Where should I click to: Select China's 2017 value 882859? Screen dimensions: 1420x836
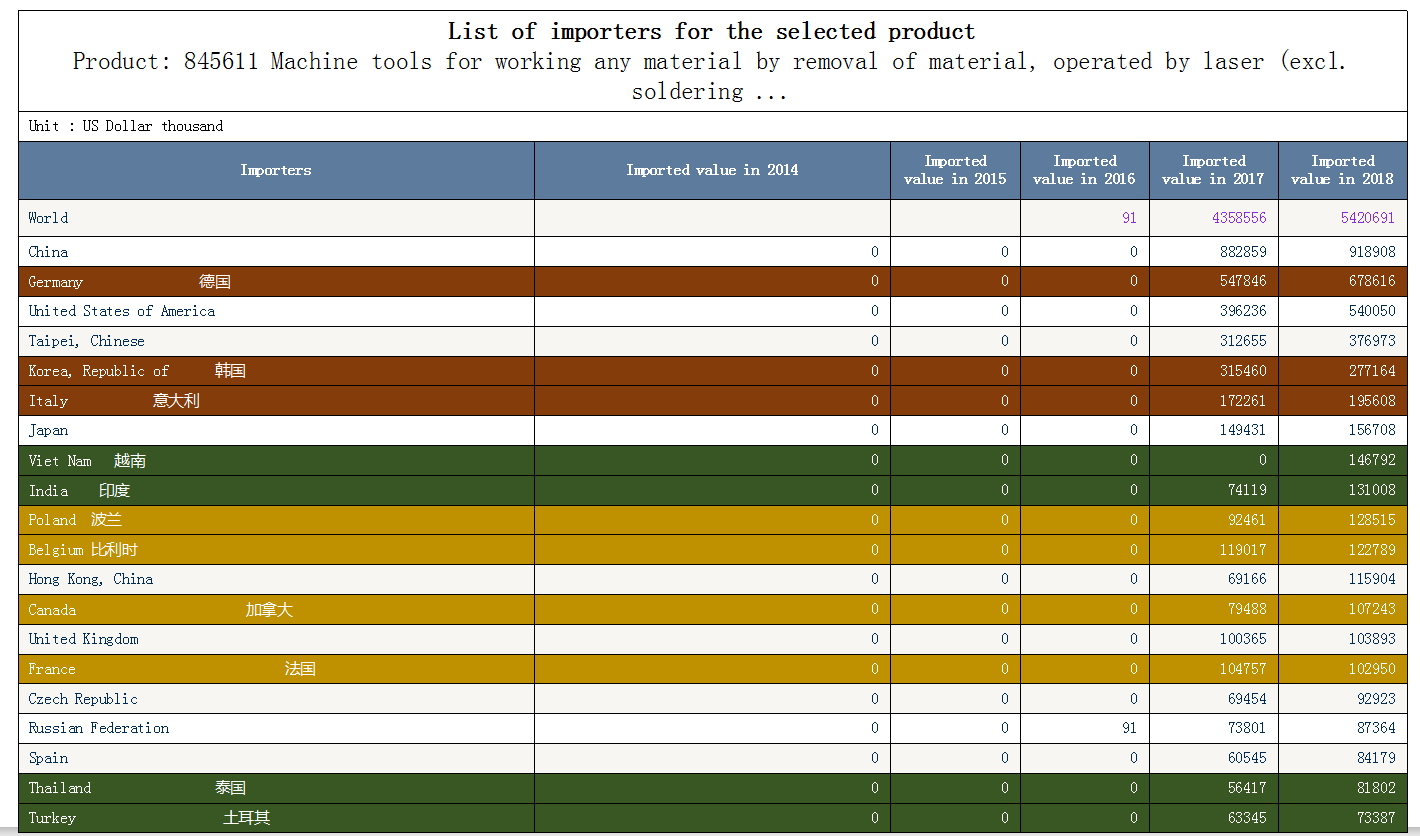pos(1242,252)
